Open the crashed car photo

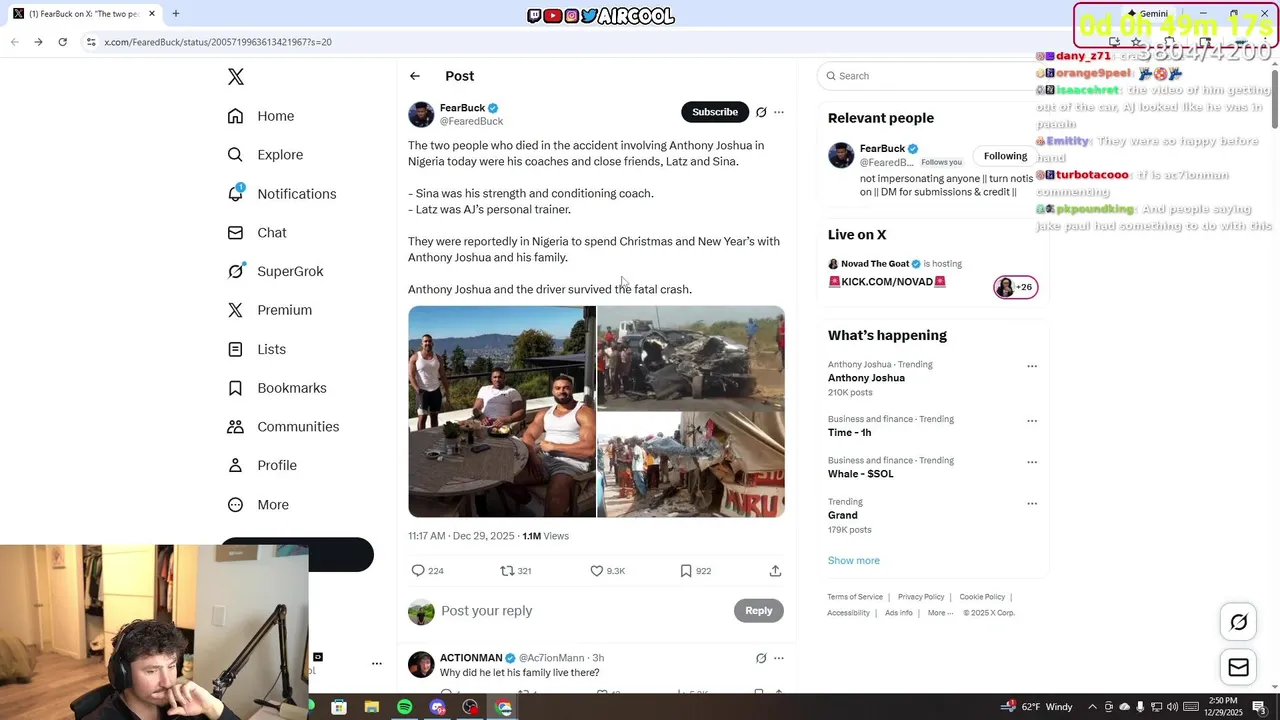pyautogui.click(x=691, y=358)
